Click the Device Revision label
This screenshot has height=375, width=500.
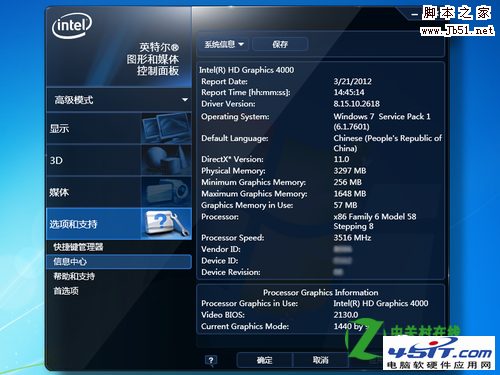pos(231,272)
